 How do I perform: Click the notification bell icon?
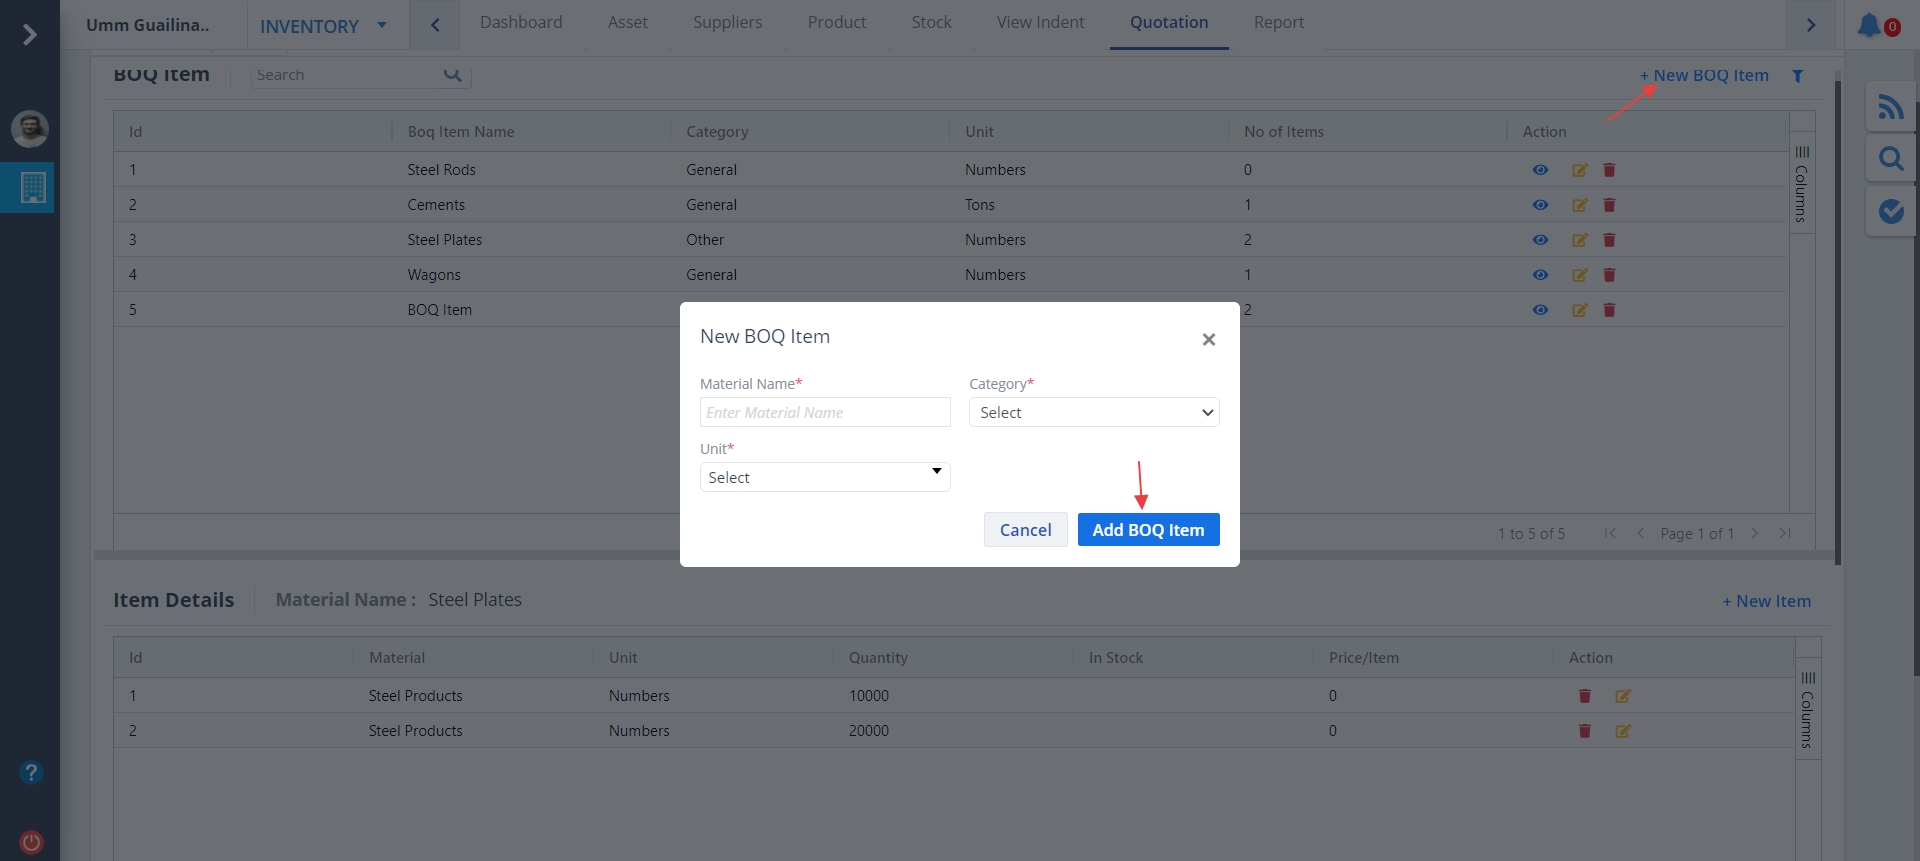click(x=1869, y=25)
